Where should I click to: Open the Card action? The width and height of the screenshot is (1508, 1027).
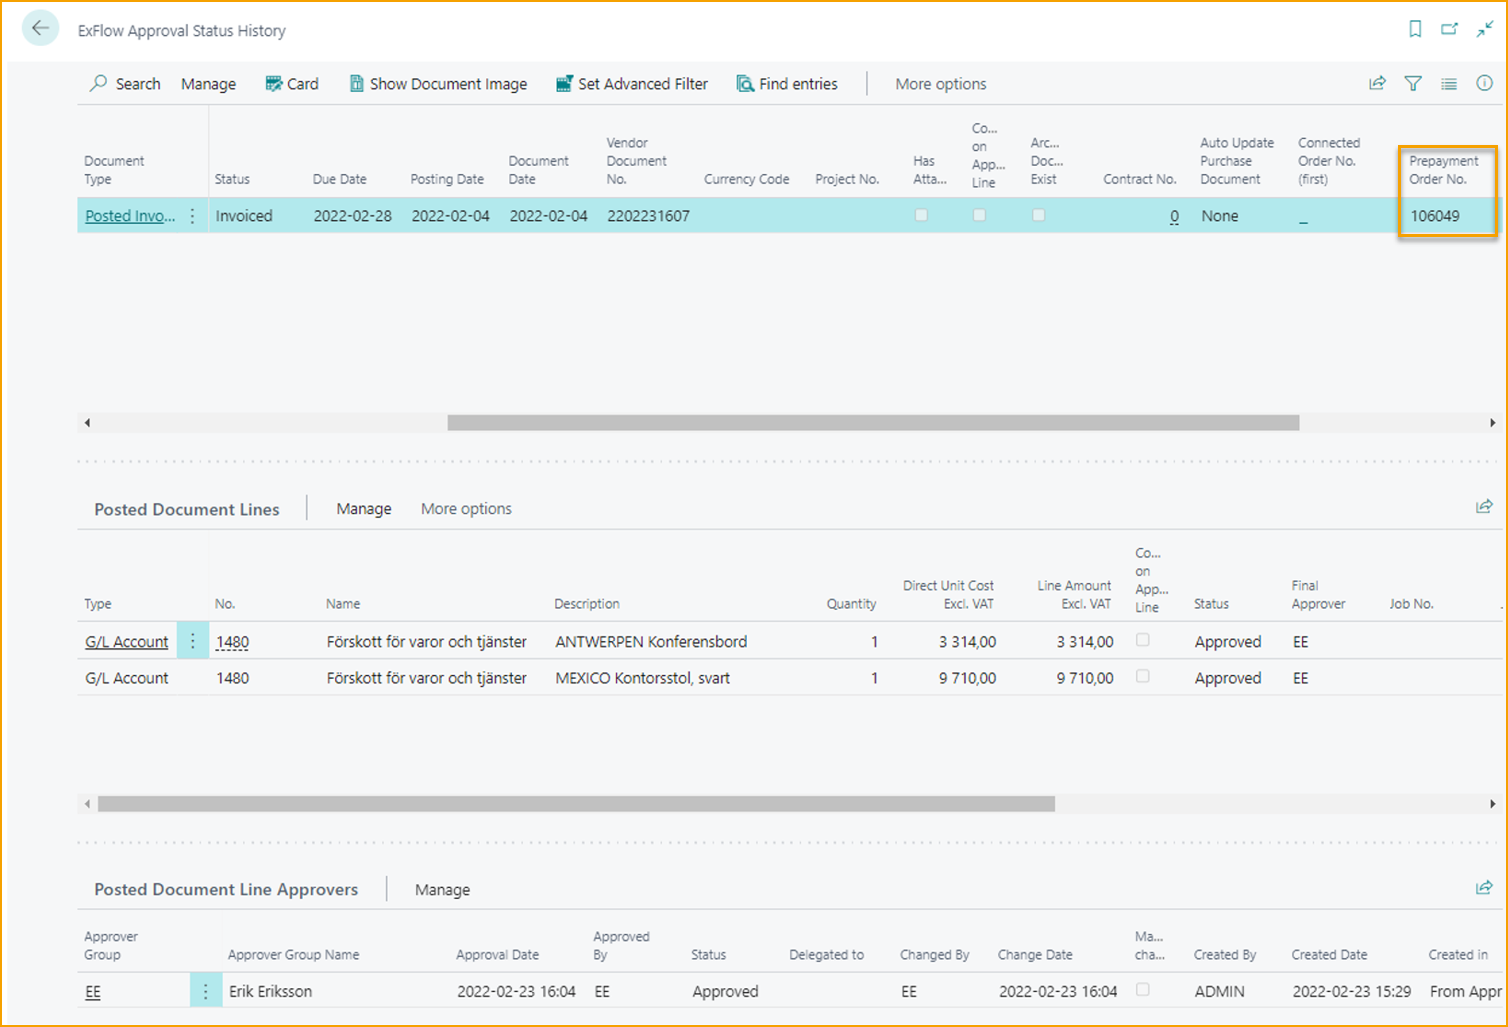[x=292, y=84]
